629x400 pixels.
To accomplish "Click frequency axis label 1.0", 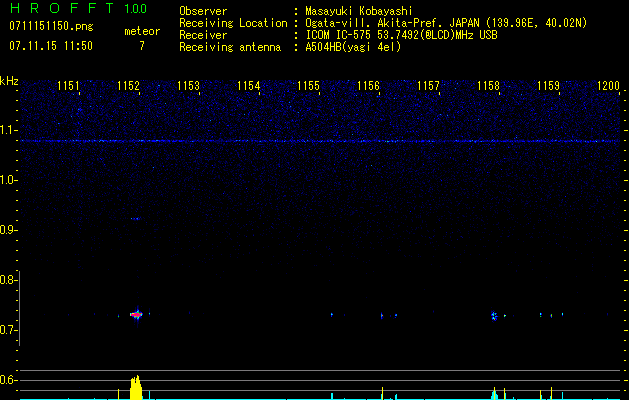I will tap(8, 180).
